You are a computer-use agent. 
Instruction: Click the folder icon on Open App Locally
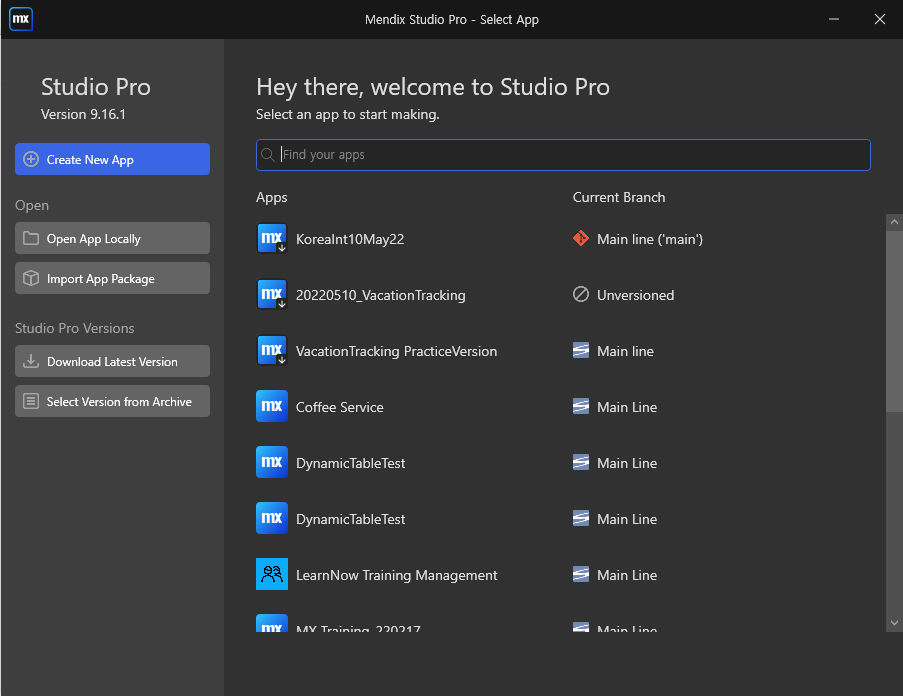pos(31,238)
